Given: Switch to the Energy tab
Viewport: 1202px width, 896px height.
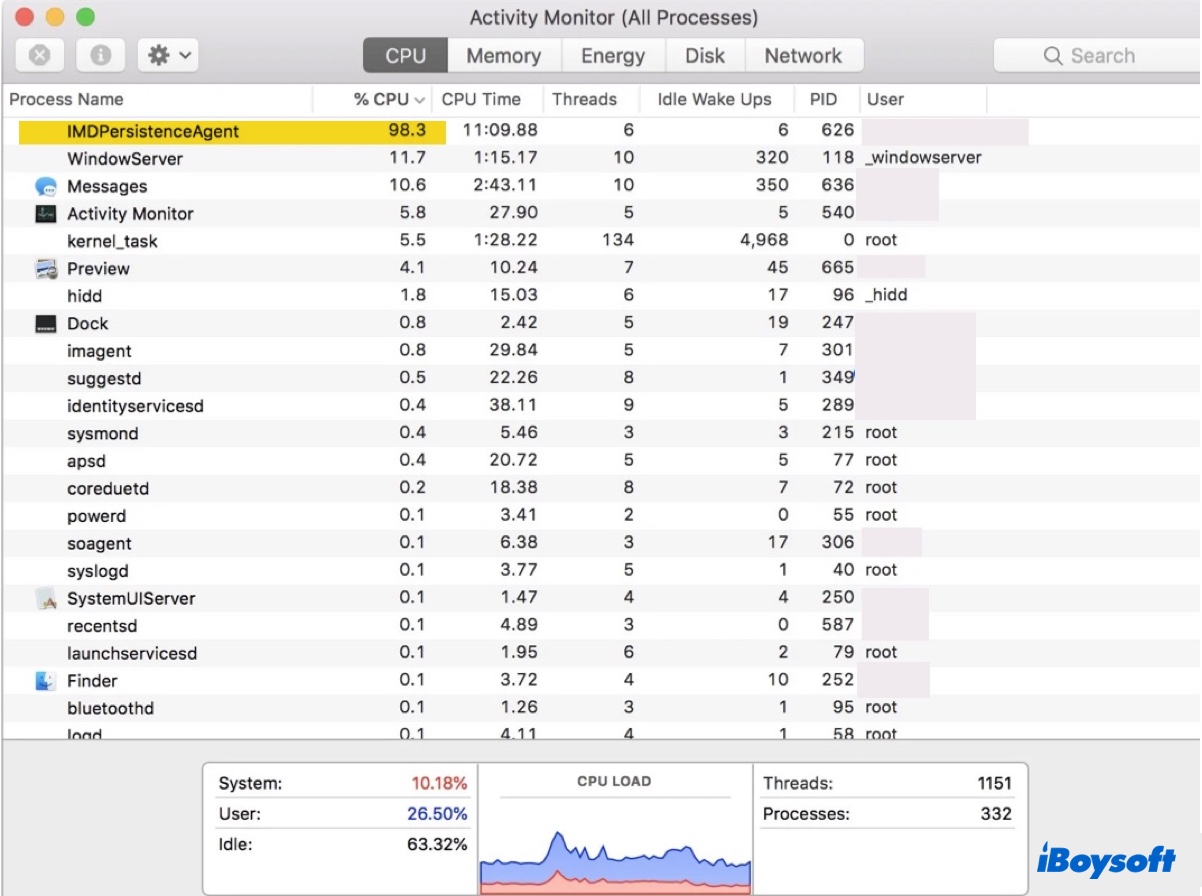Looking at the screenshot, I should (x=612, y=56).
